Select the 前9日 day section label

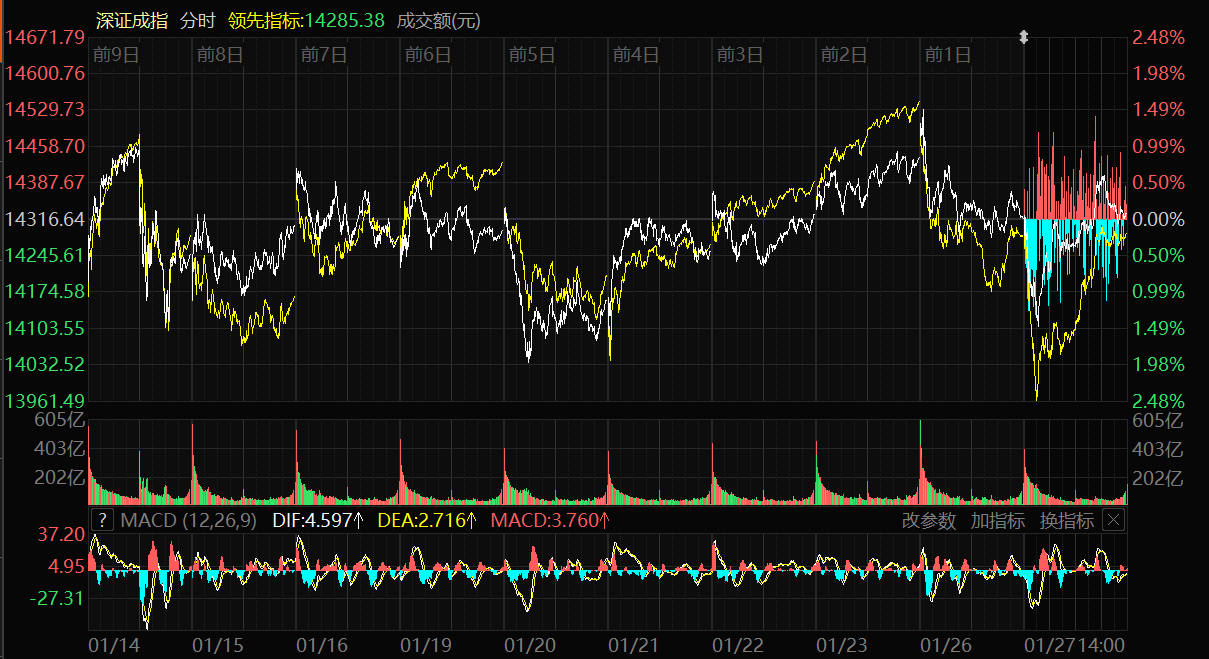114,55
